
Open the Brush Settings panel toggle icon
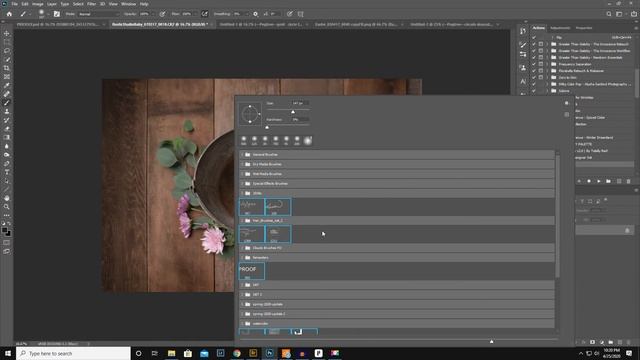57,14
